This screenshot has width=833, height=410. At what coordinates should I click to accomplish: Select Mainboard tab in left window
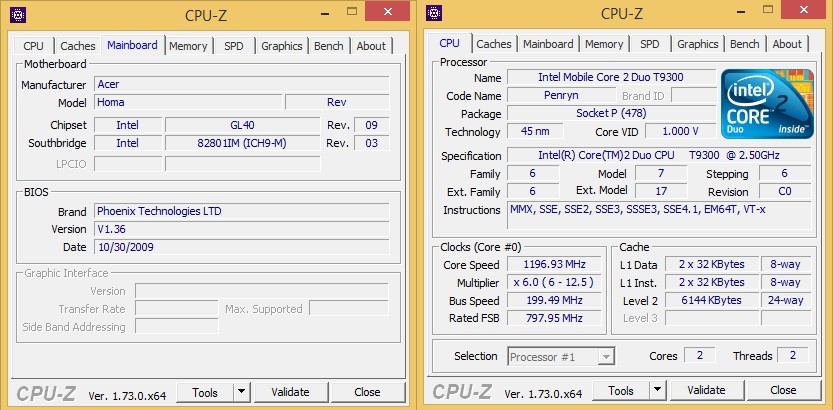pos(132,45)
